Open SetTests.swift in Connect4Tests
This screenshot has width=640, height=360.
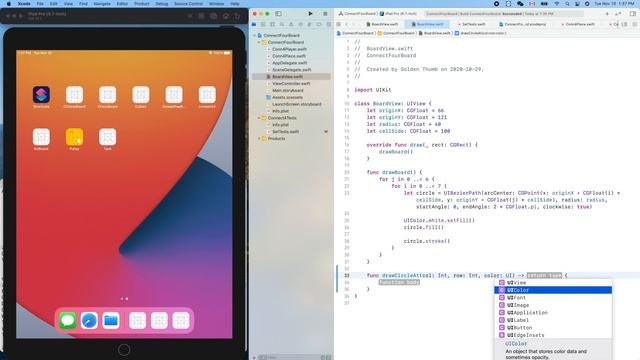click(x=285, y=132)
